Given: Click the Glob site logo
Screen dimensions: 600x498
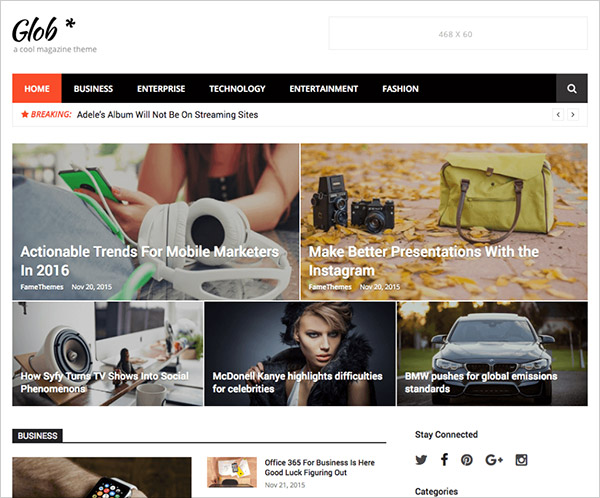Looking at the screenshot, I should click(44, 30).
